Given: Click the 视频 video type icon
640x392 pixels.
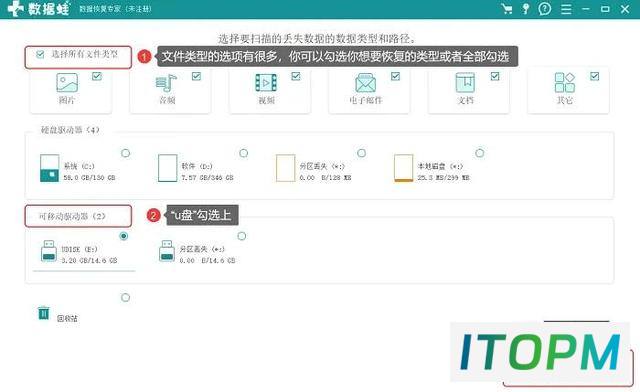Looking at the screenshot, I should (x=266, y=83).
